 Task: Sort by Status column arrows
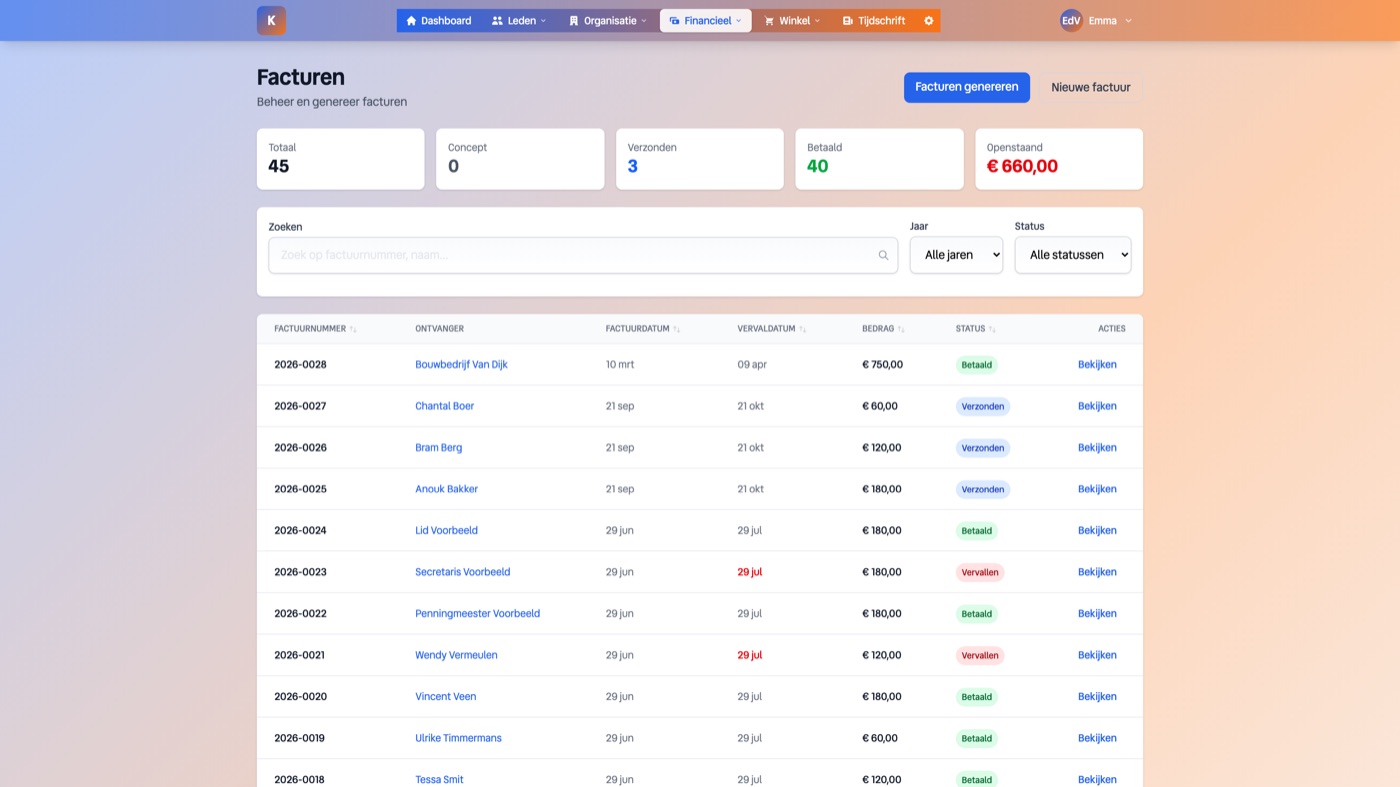coord(992,329)
